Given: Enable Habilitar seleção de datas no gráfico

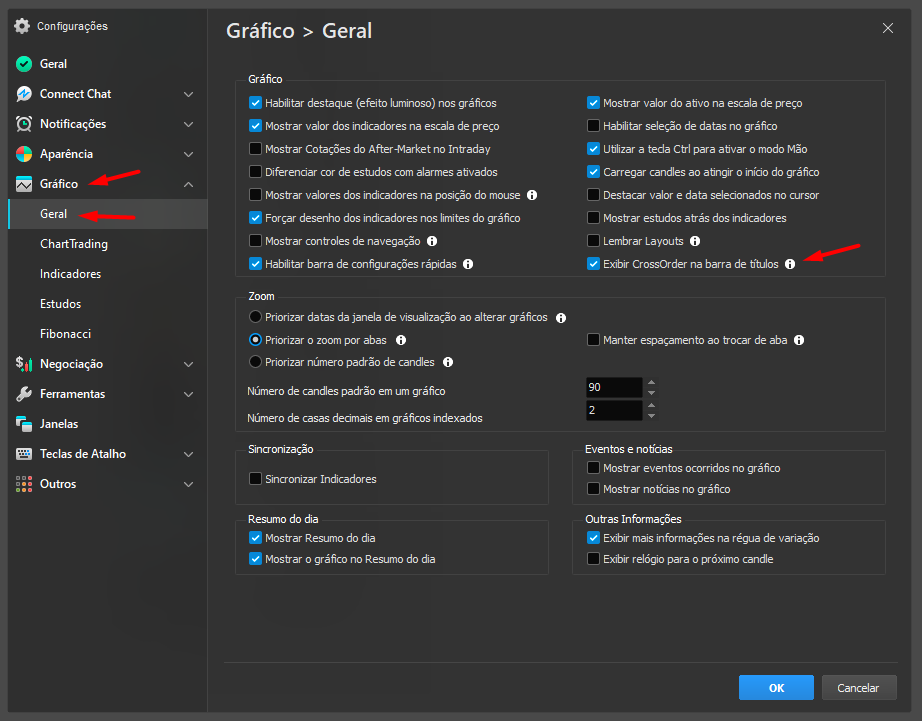Looking at the screenshot, I should click(593, 126).
